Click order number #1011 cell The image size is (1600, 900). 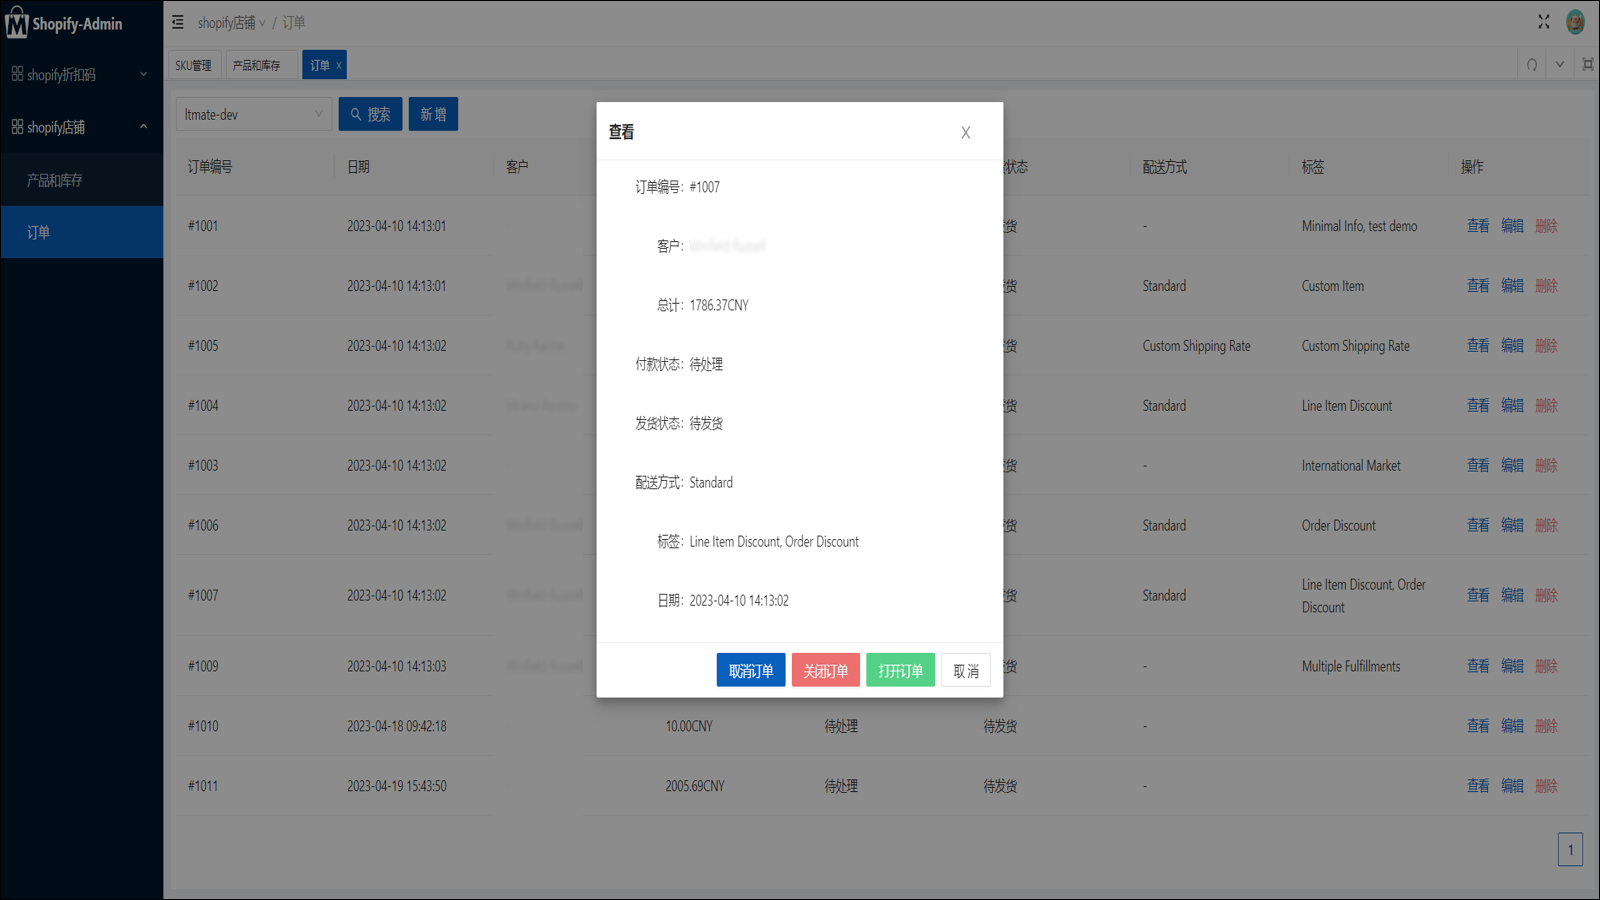pos(203,787)
